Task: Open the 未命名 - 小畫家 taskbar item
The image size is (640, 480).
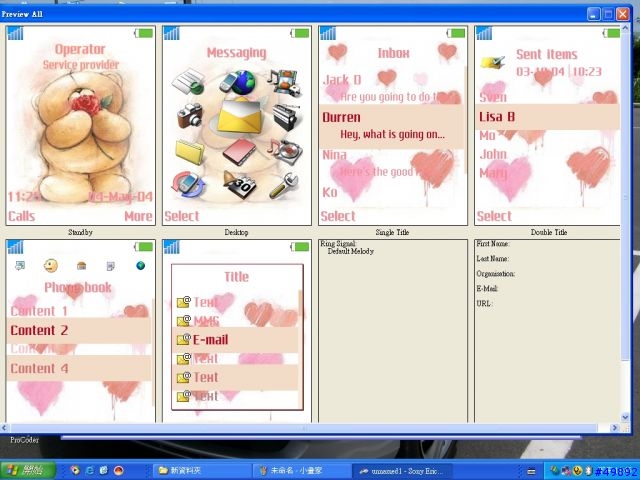Action: (301, 471)
